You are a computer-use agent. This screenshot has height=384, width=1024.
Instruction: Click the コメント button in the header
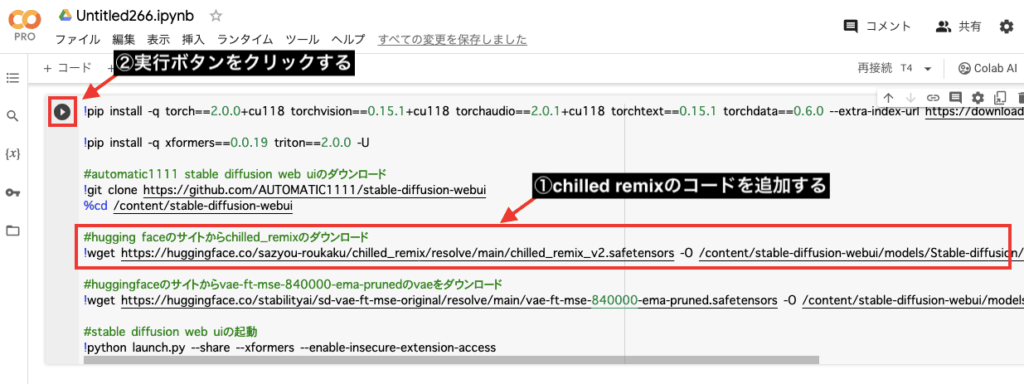click(x=877, y=27)
